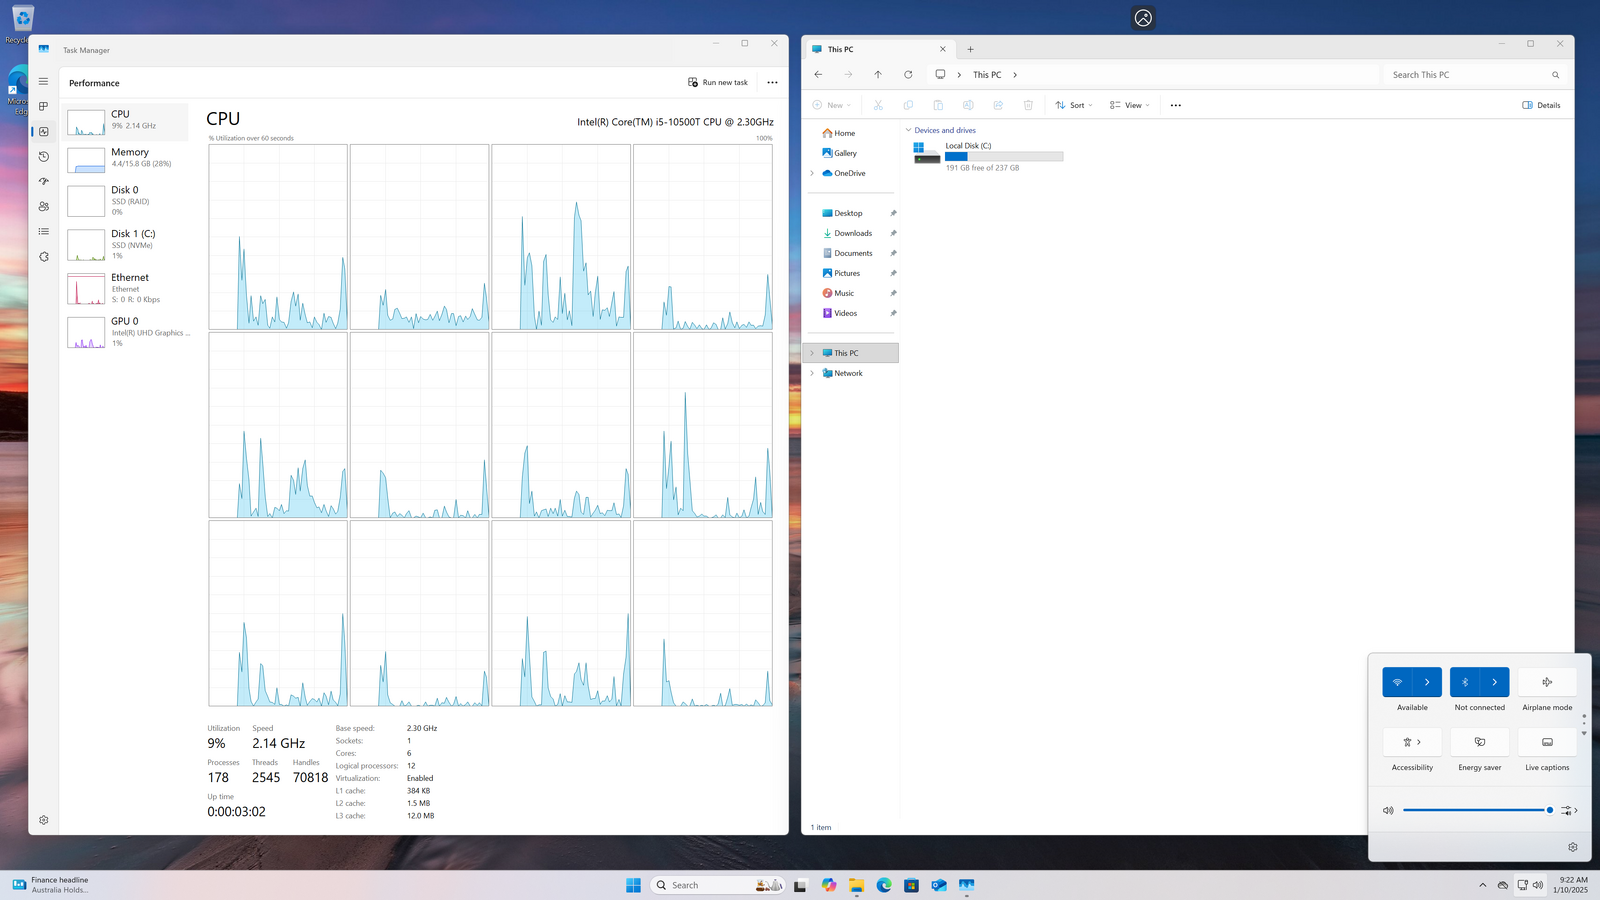
Task: Expand the Network tree item
Action: click(812, 373)
